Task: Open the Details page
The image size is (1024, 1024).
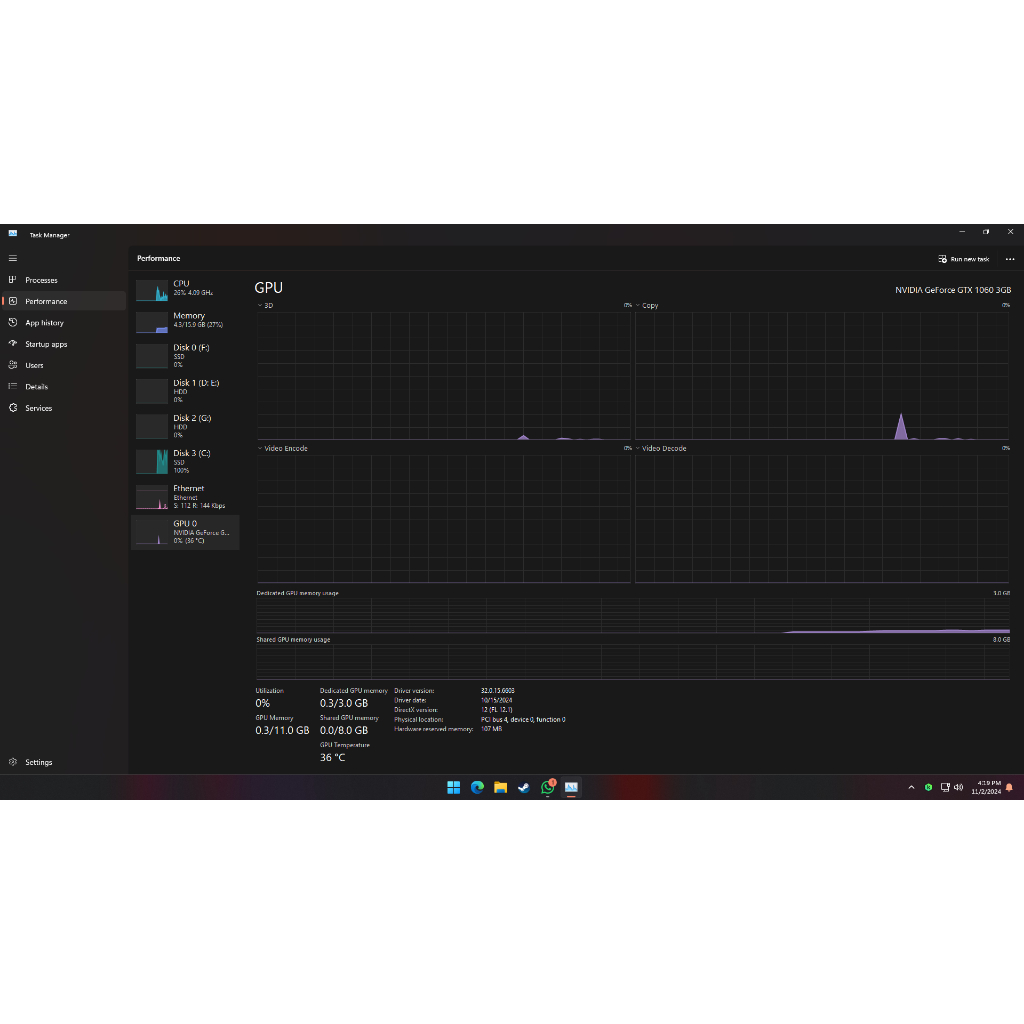Action: [x=63, y=387]
